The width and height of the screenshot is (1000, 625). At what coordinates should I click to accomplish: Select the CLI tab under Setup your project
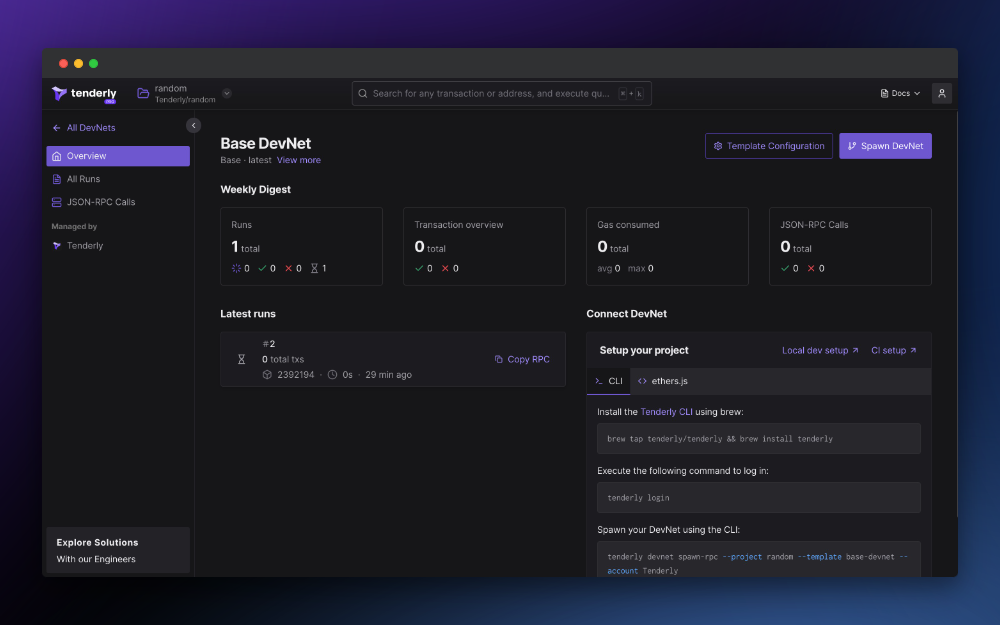tap(610, 381)
